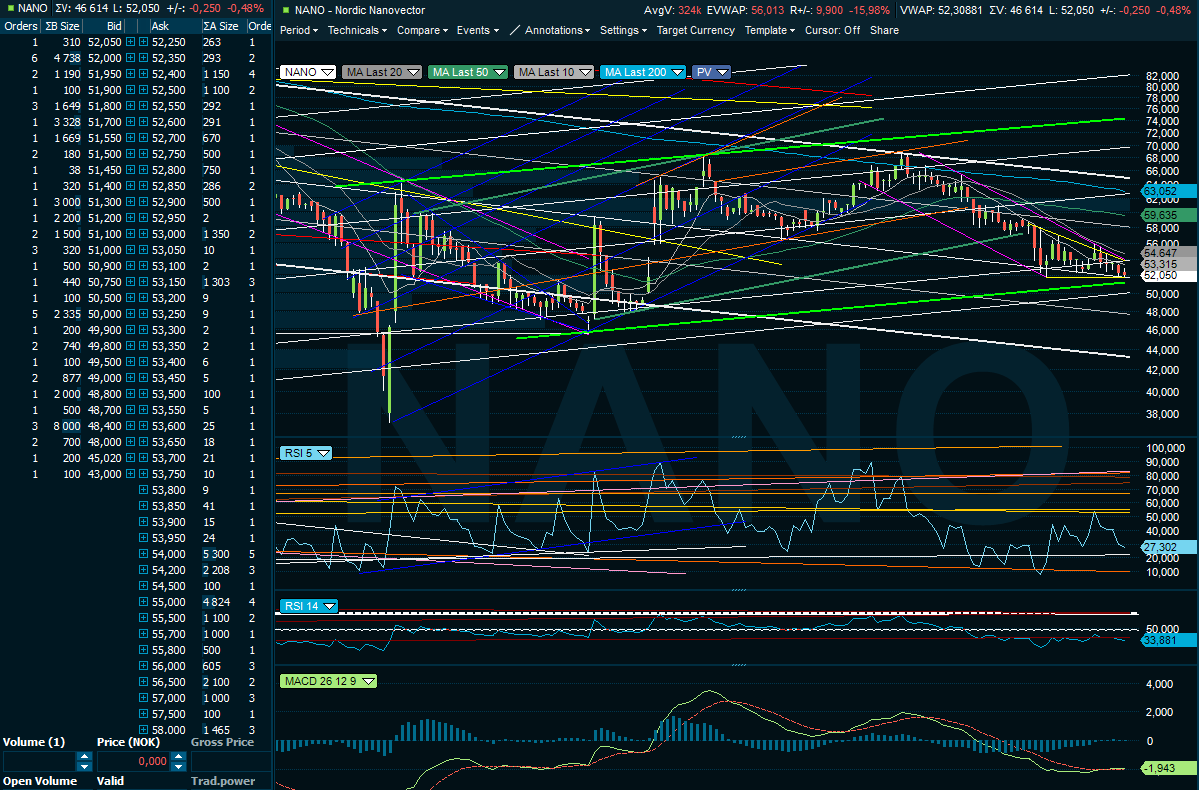Click the bid price 50,750 in order book
The height and width of the screenshot is (790, 1199).
tap(105, 282)
